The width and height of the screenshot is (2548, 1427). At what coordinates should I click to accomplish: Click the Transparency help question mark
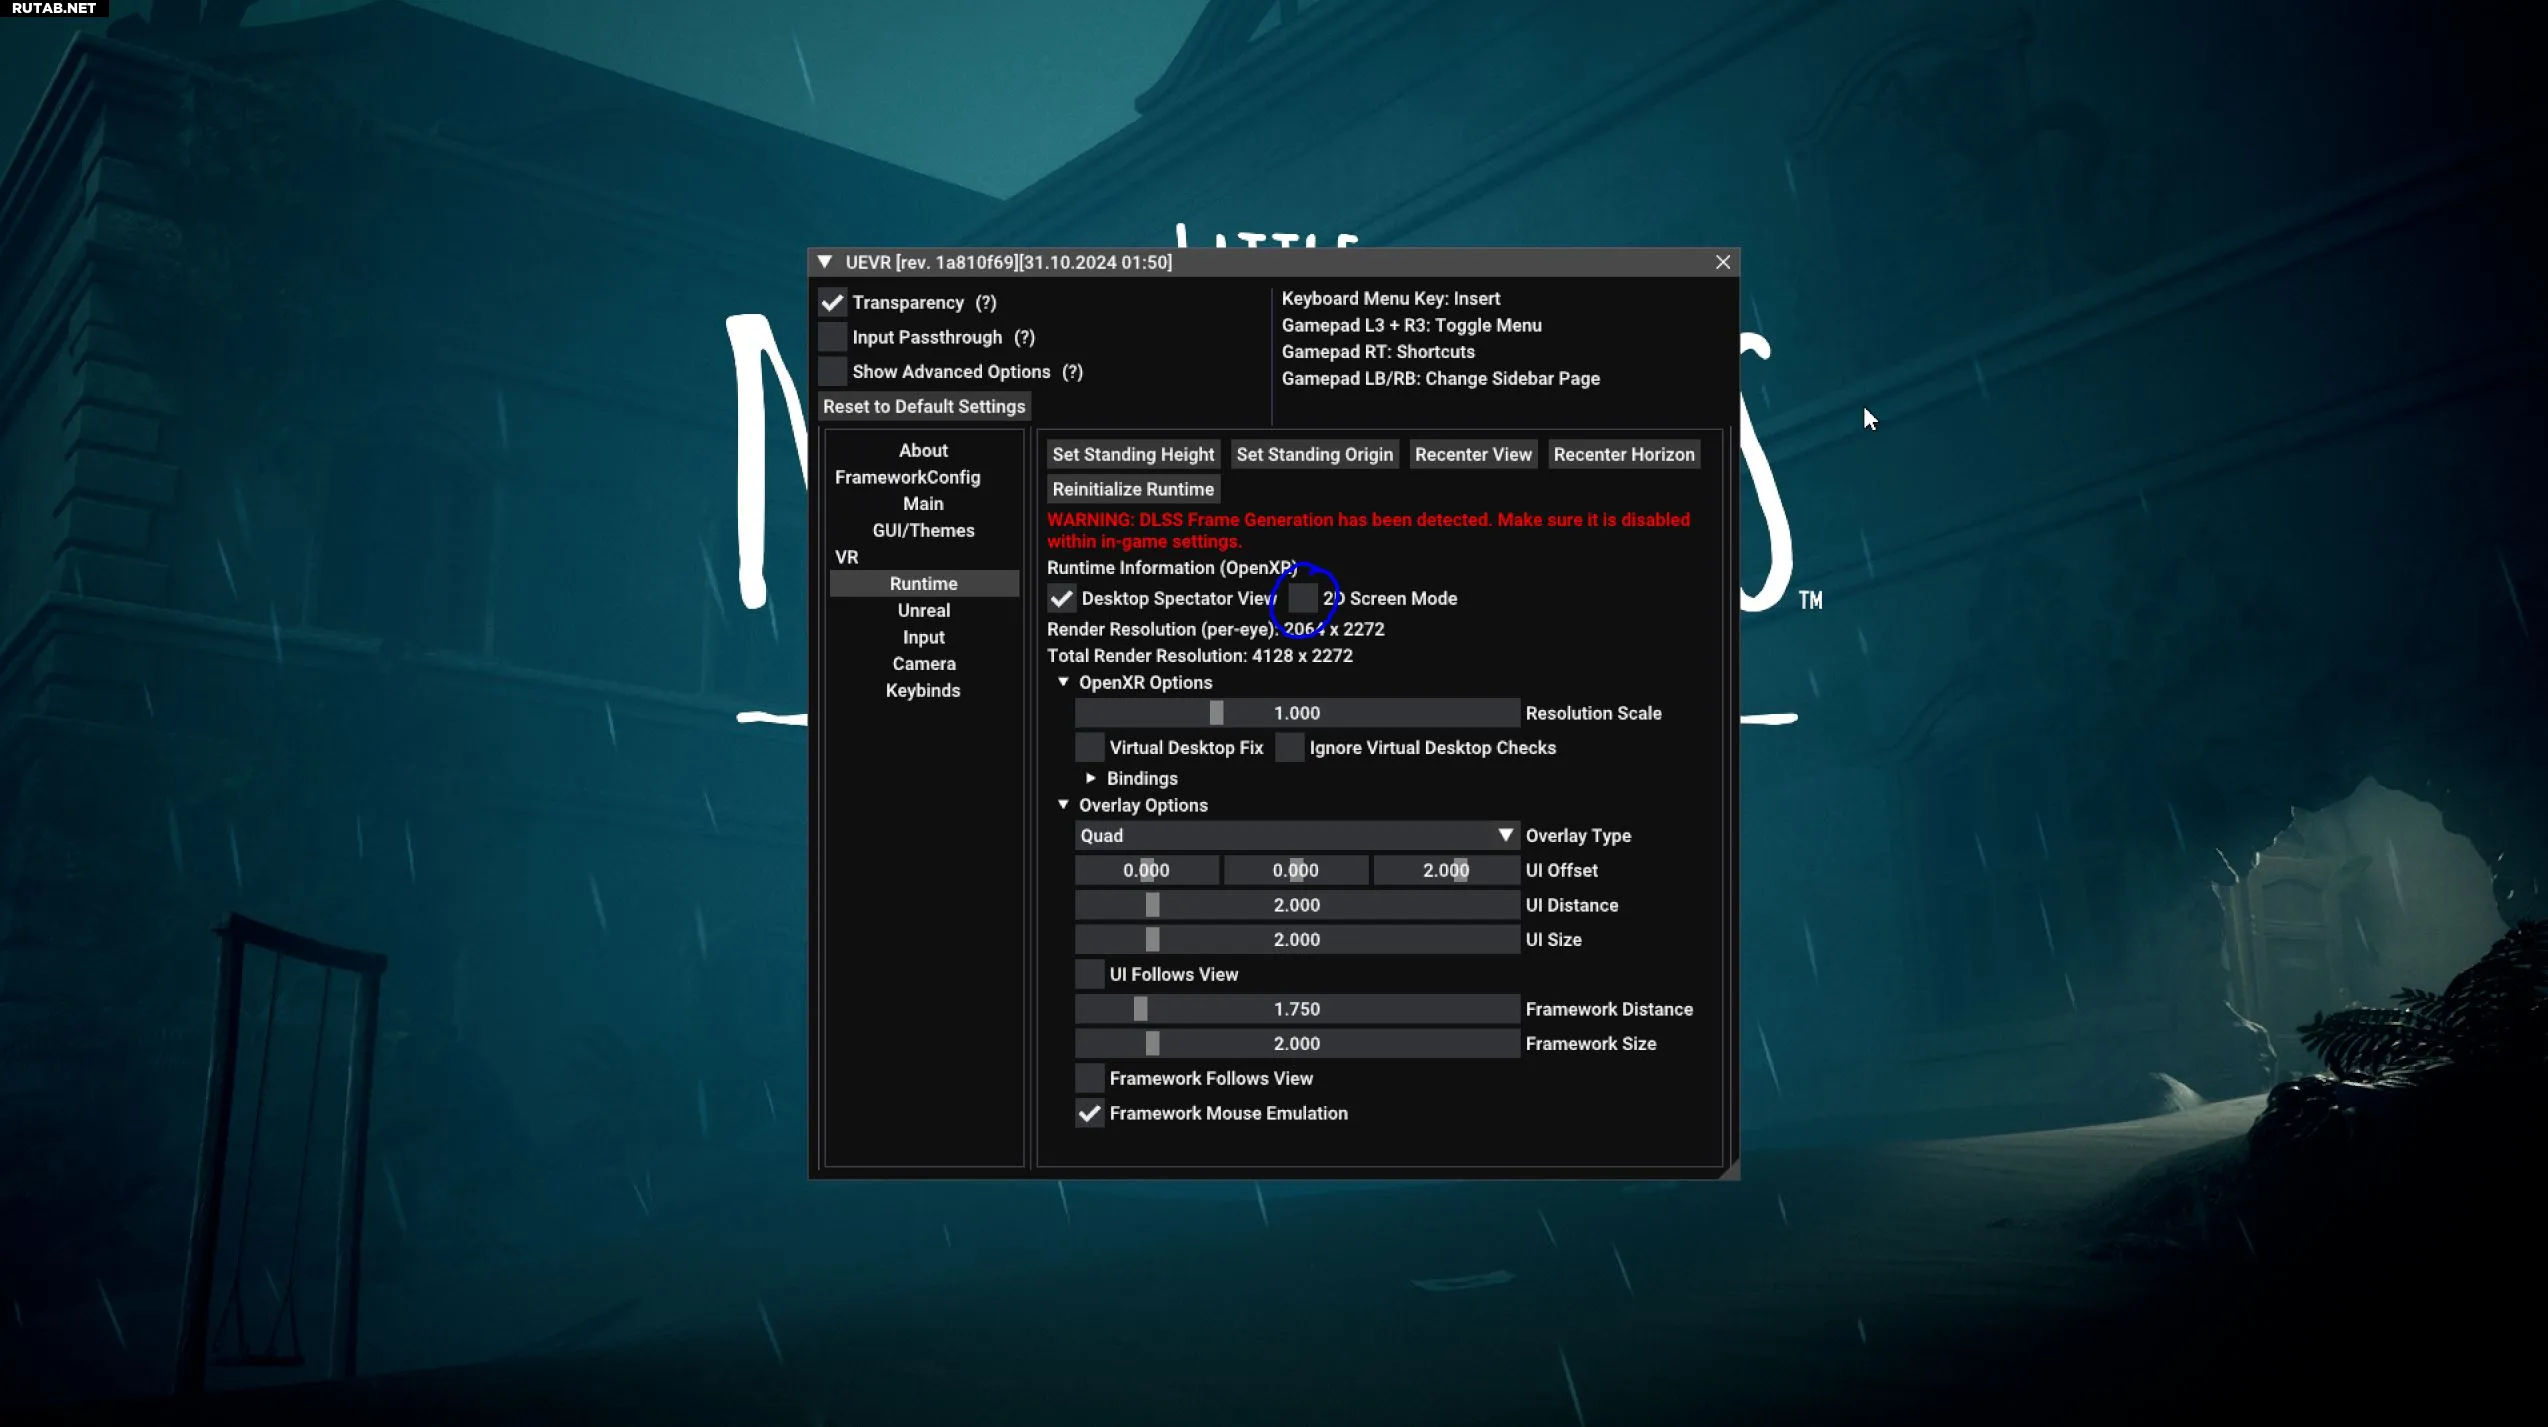click(986, 303)
